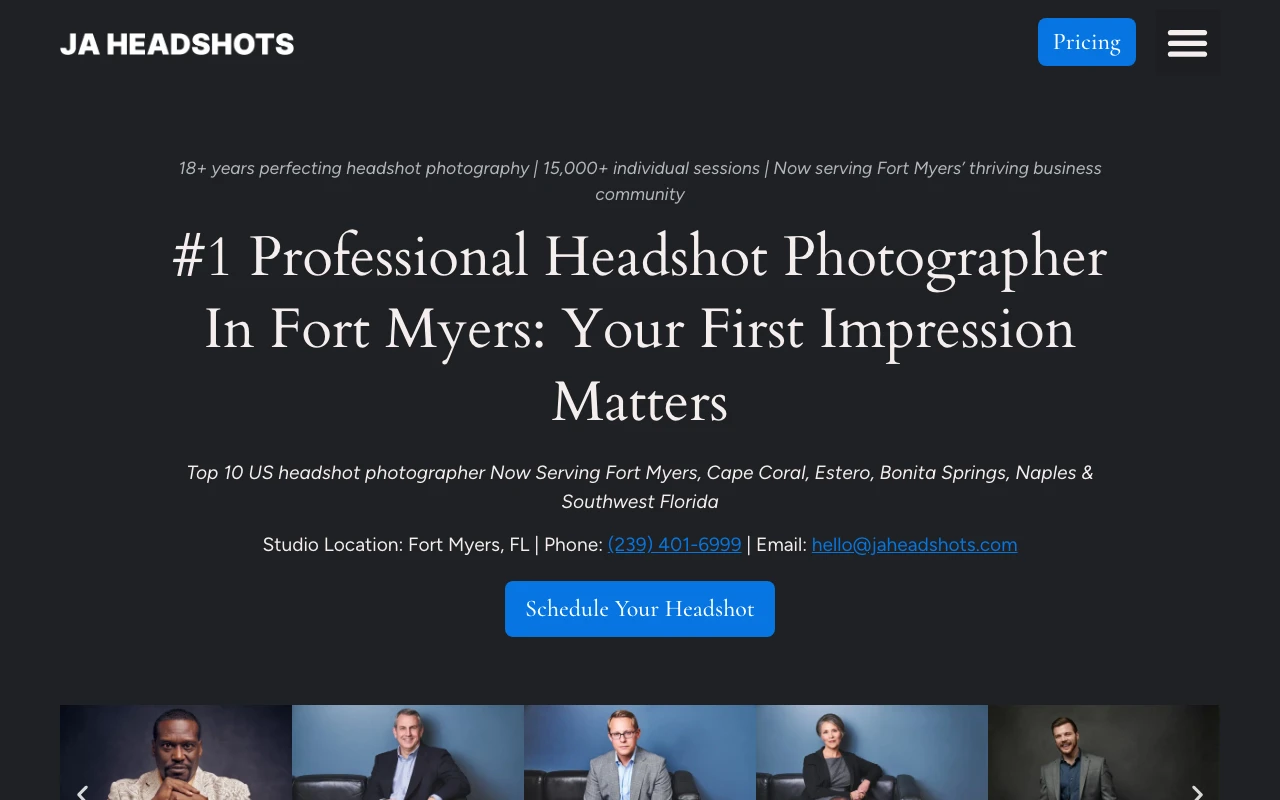
Task: Click the JA HEADSHOTS logo
Action: click(x=177, y=44)
